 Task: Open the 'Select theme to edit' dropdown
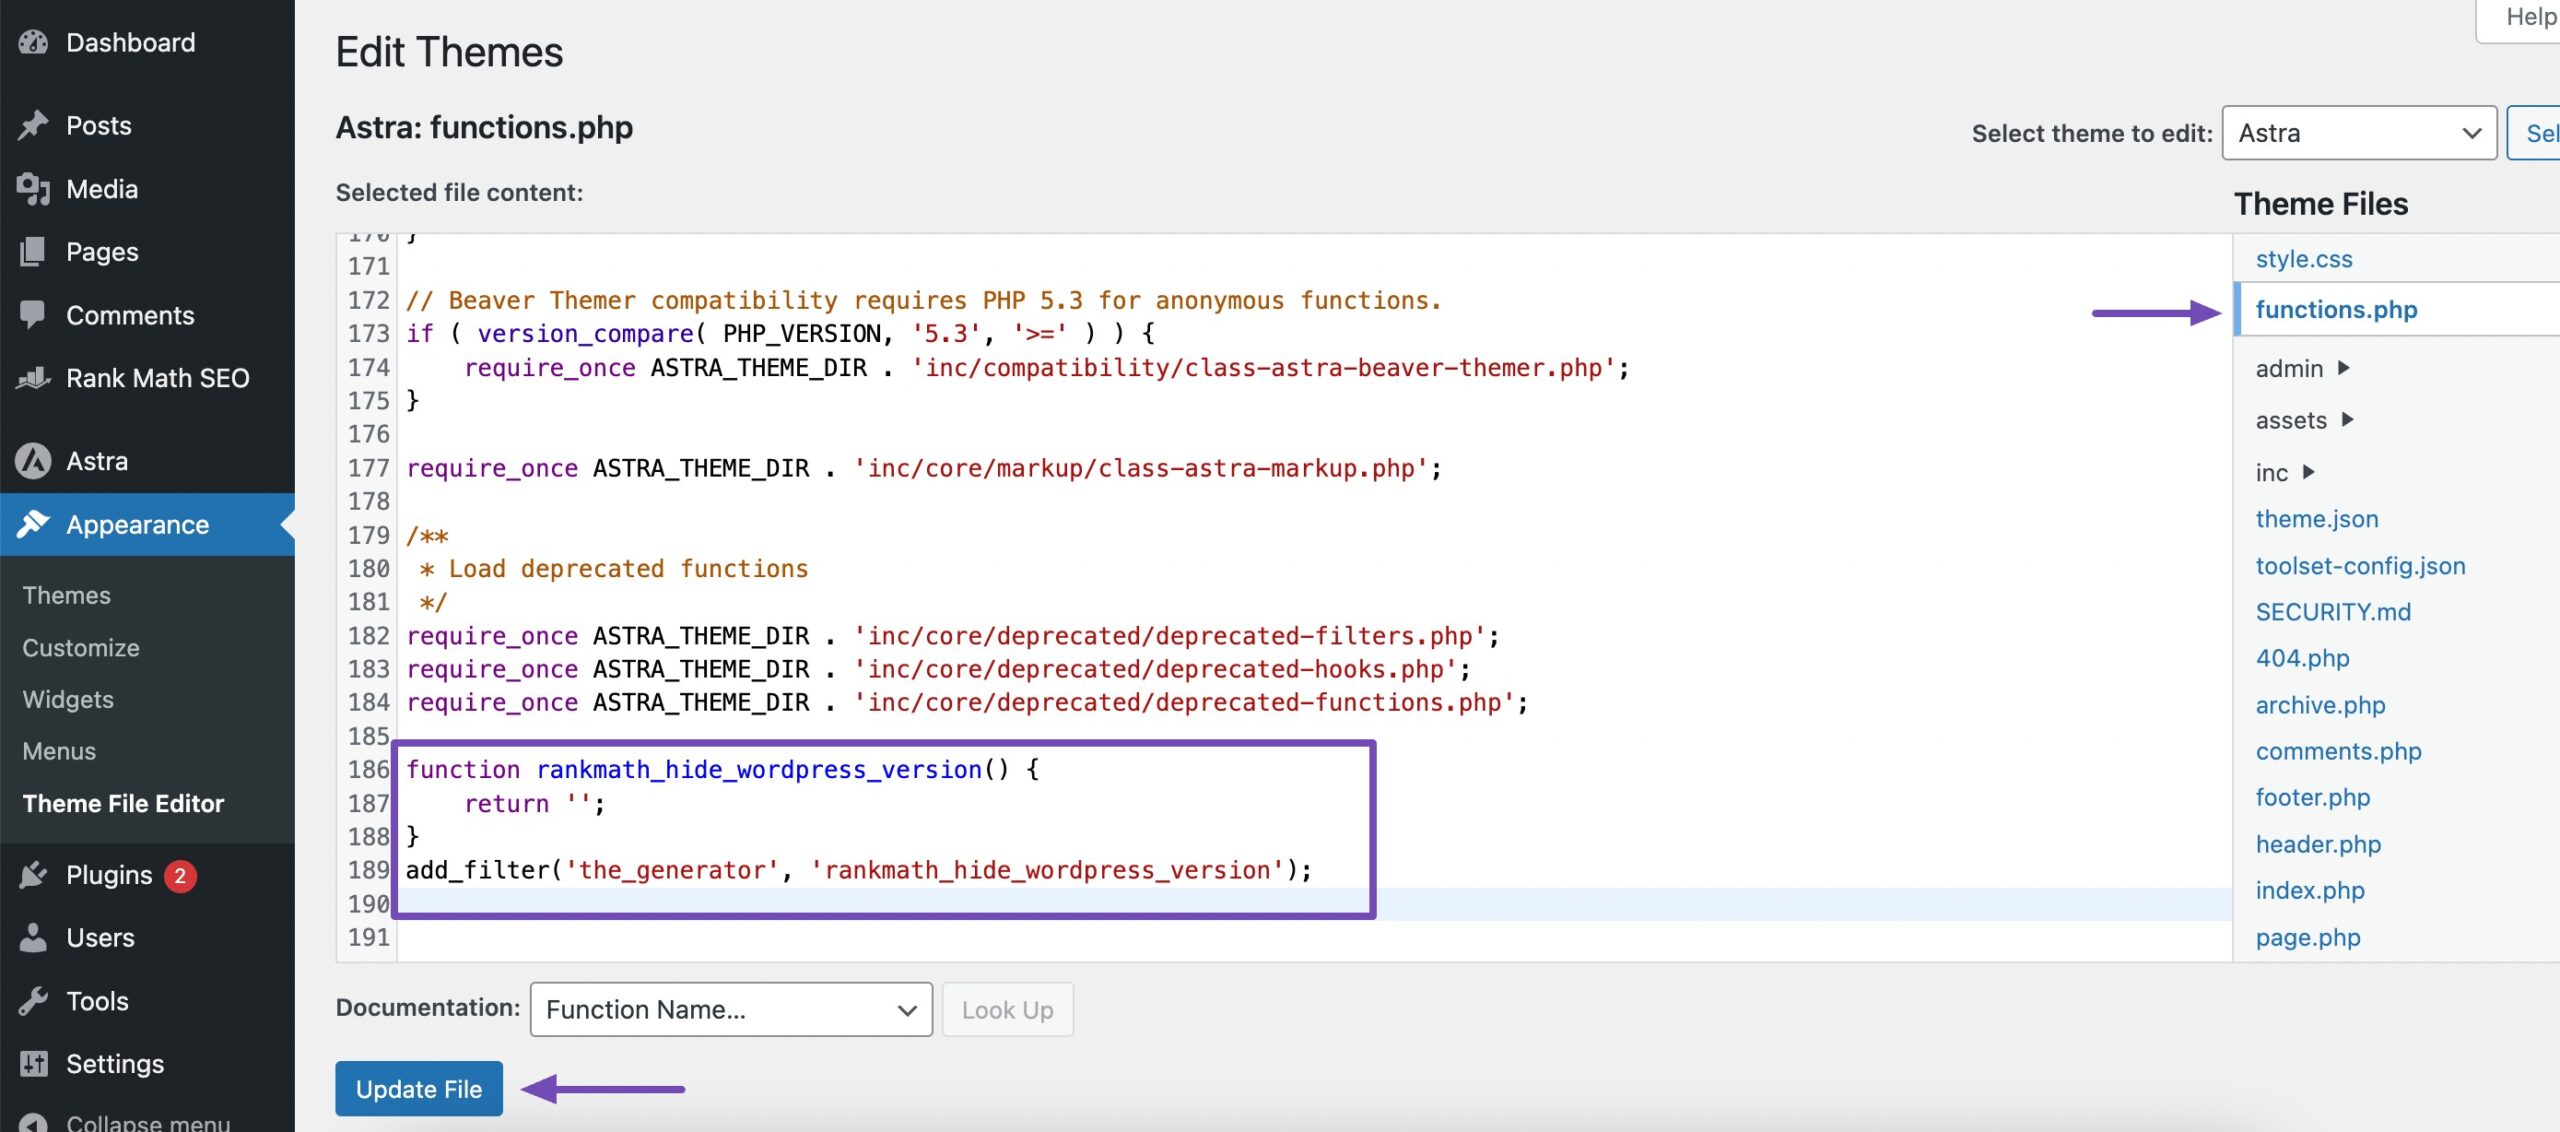2358,132
